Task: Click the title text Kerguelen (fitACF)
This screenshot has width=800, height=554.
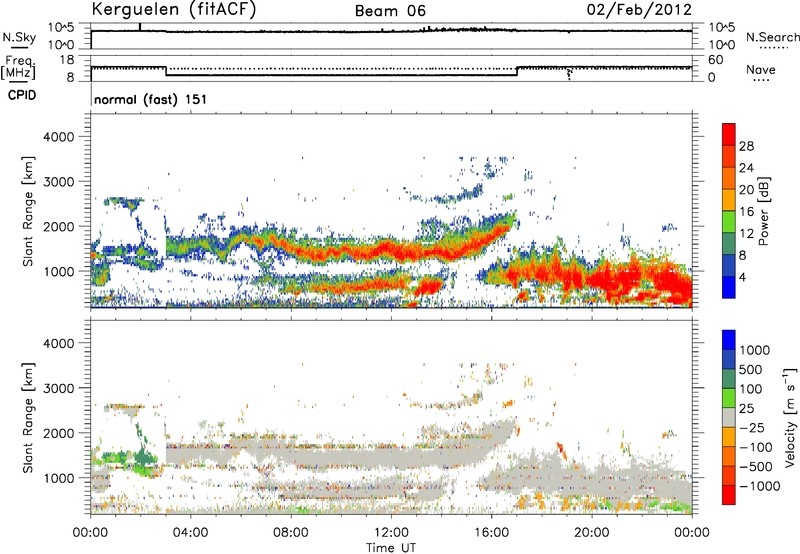Action: pos(173,9)
